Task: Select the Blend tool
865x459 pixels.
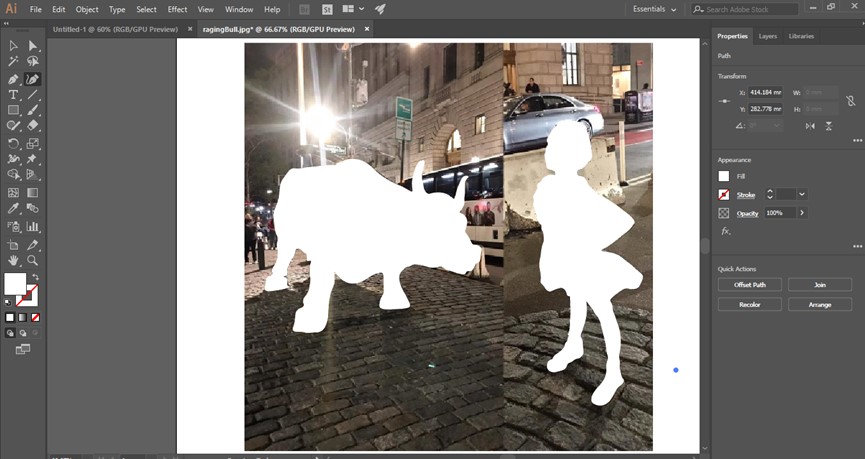Action: [33, 209]
